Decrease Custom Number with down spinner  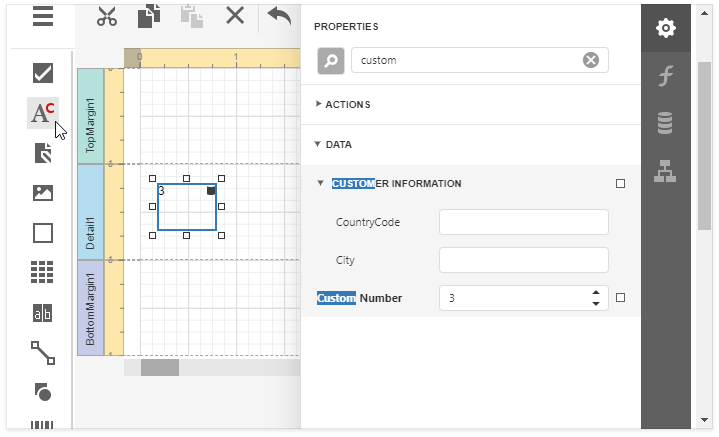(x=596, y=304)
